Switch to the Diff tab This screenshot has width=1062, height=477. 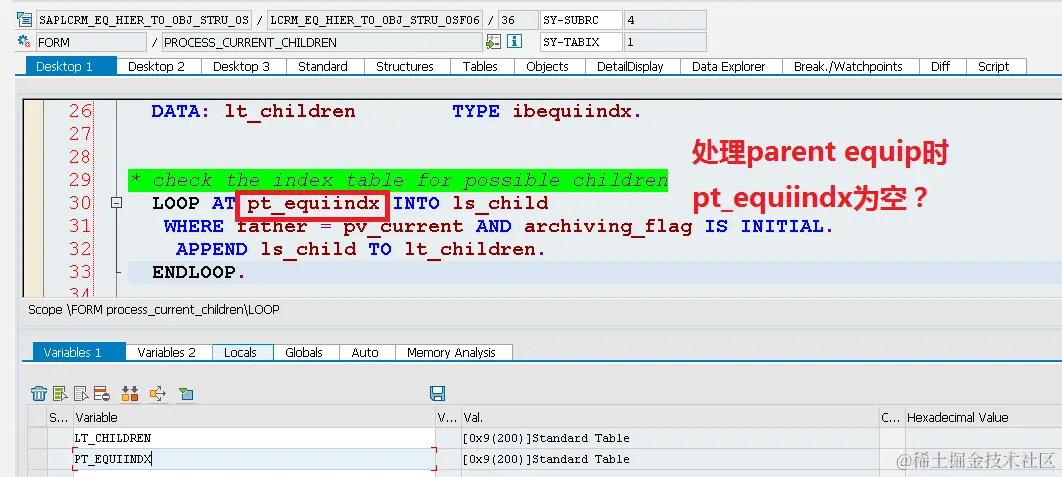(x=942, y=66)
